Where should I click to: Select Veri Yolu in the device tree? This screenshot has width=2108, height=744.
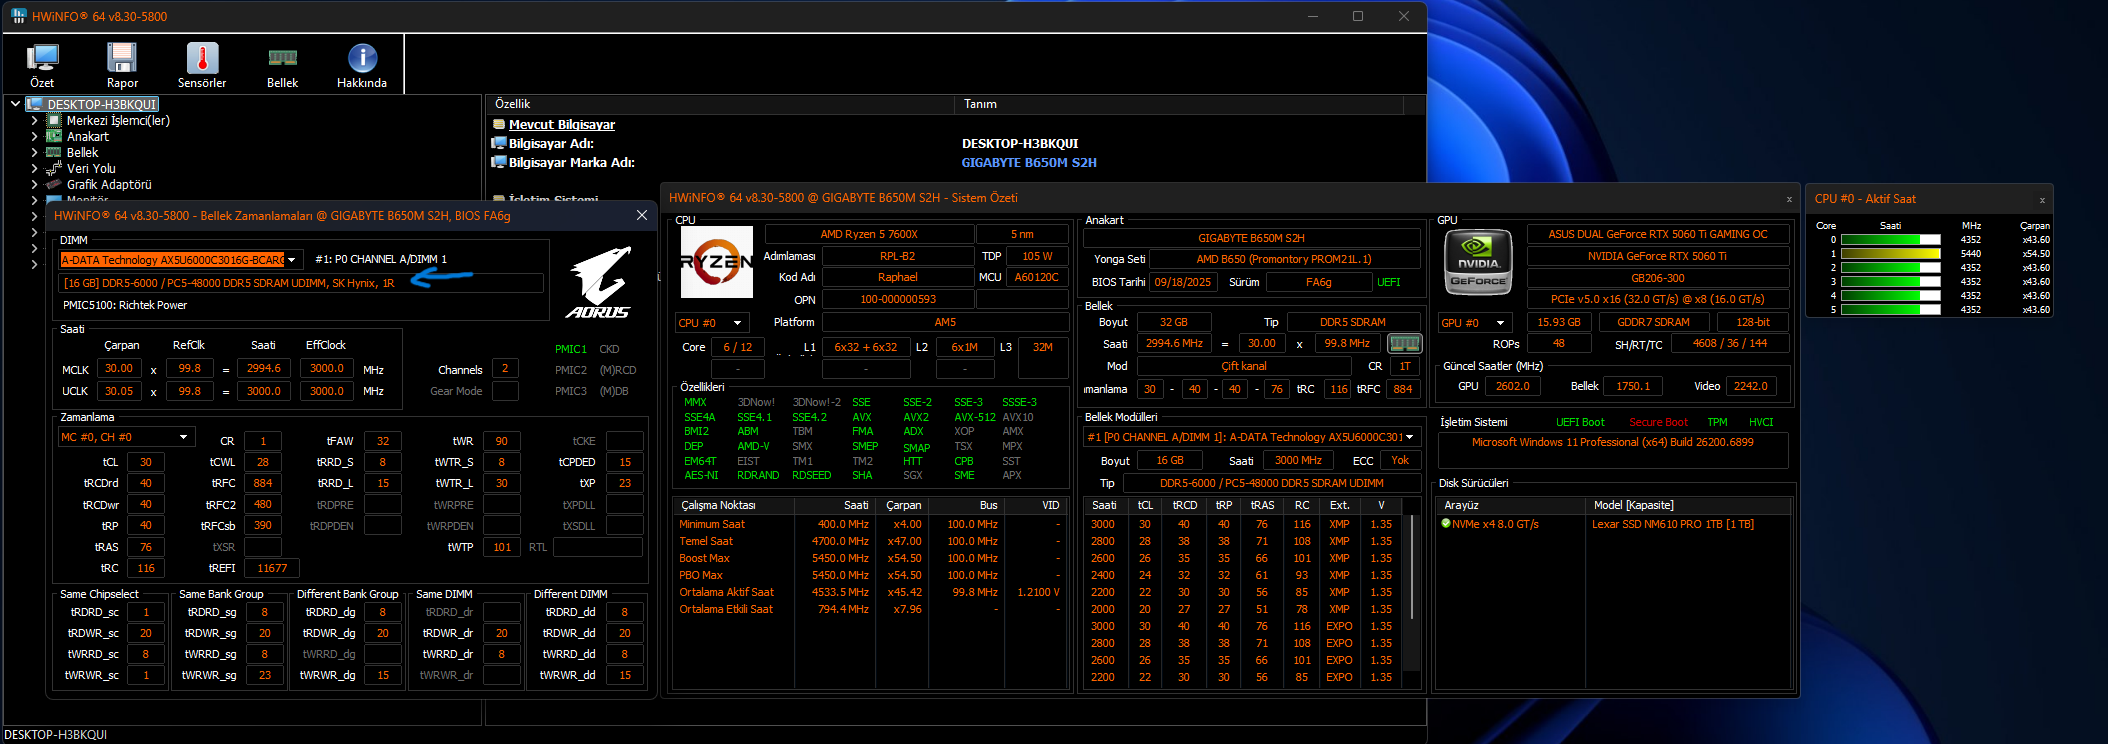tap(91, 168)
